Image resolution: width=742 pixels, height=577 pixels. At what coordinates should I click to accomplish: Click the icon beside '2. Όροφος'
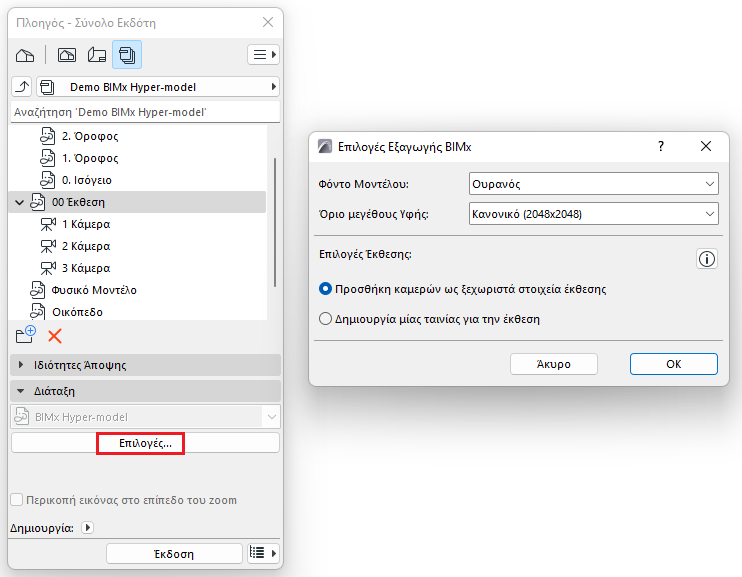[47, 136]
